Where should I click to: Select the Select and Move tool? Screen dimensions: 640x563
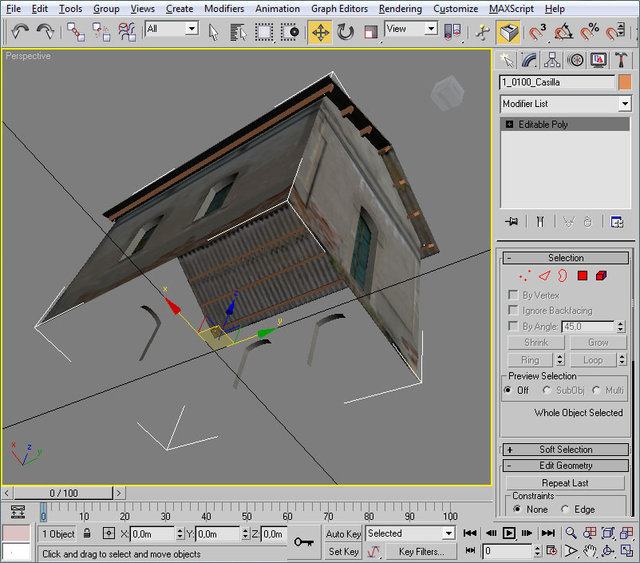(320, 31)
